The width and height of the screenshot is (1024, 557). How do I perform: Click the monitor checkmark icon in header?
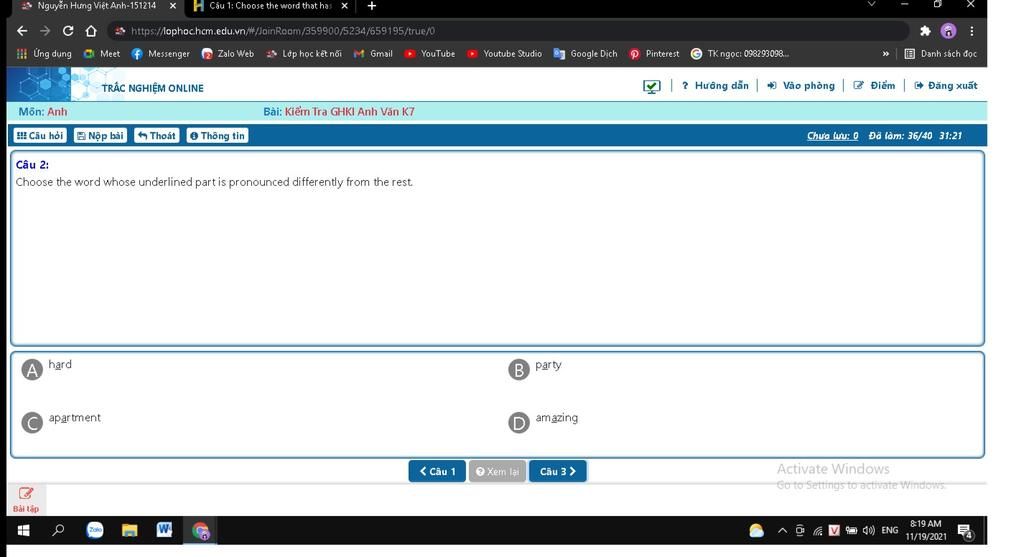click(x=652, y=86)
